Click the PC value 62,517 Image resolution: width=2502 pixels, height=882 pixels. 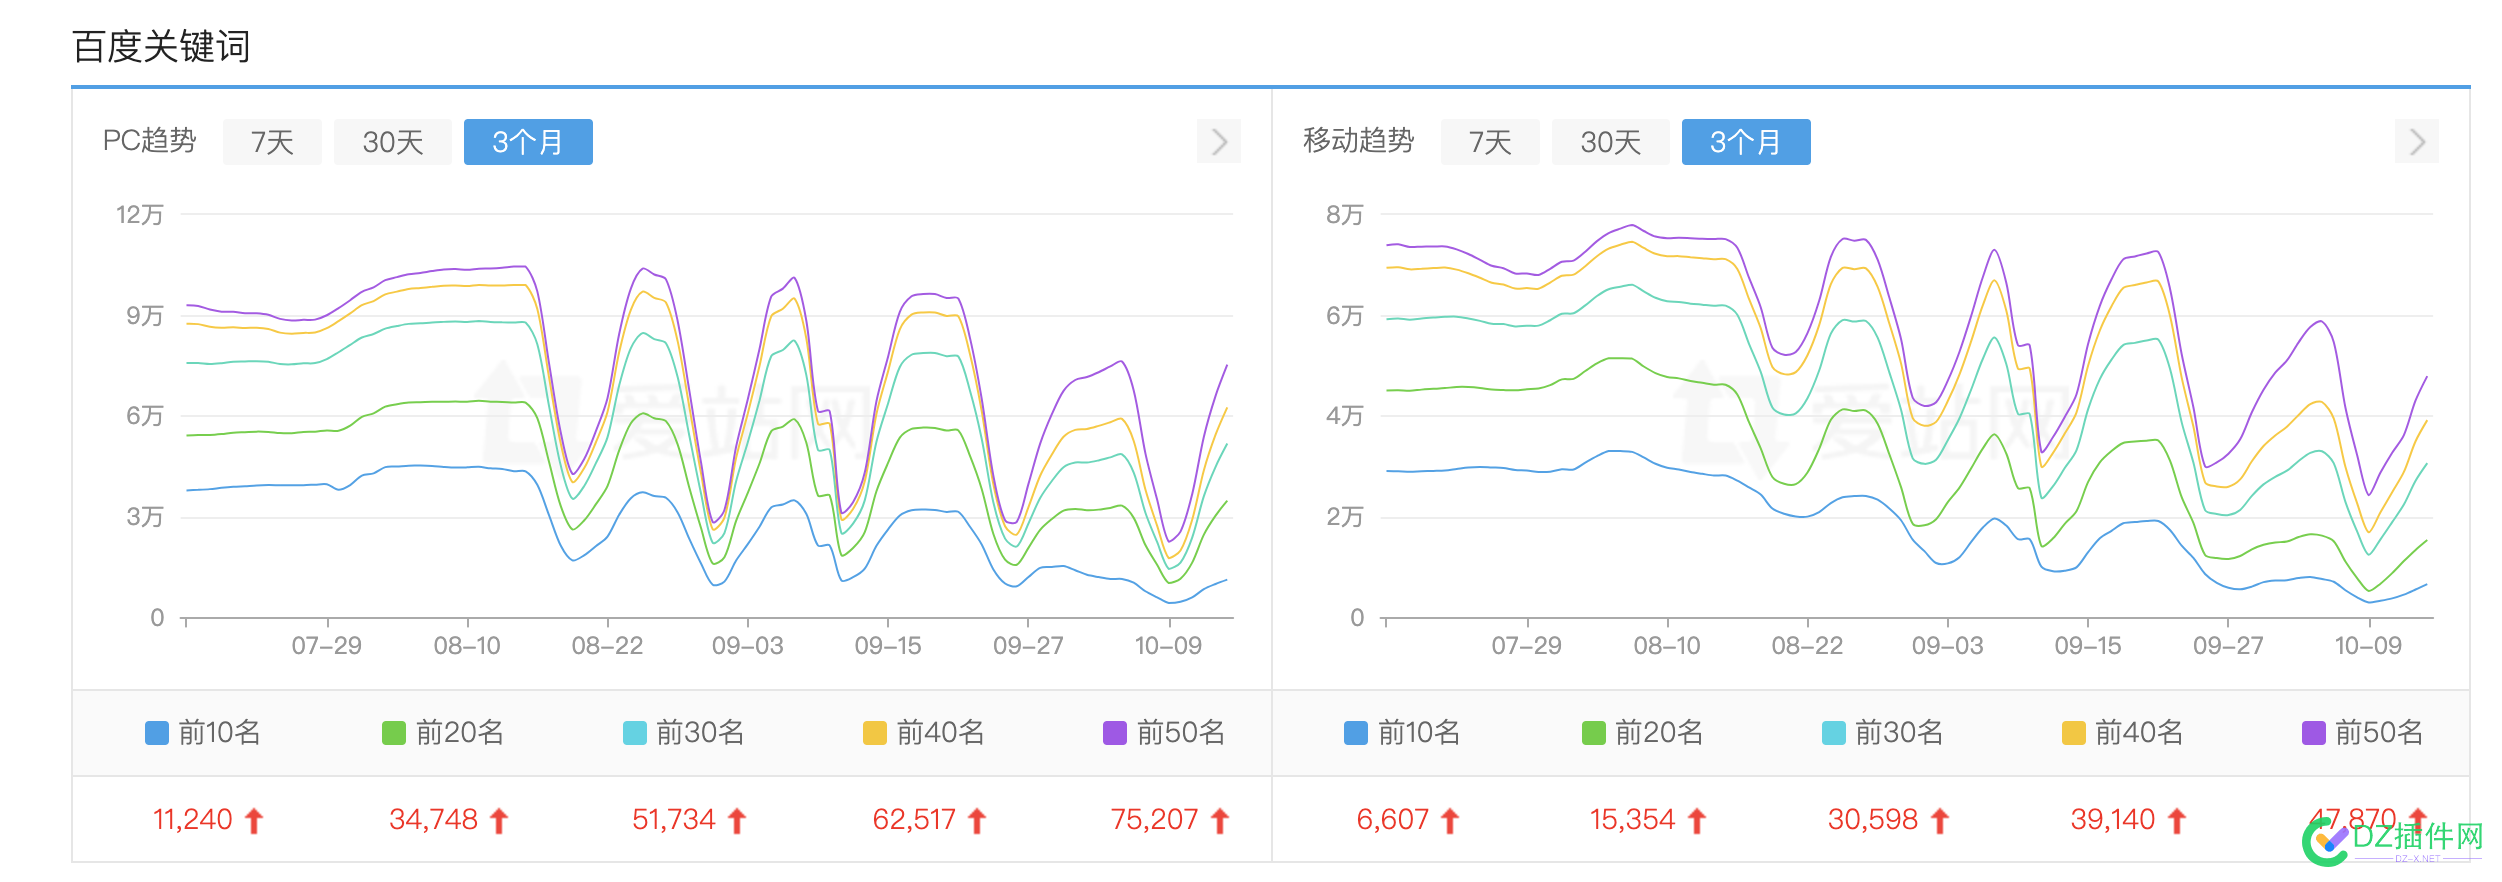pos(915,820)
